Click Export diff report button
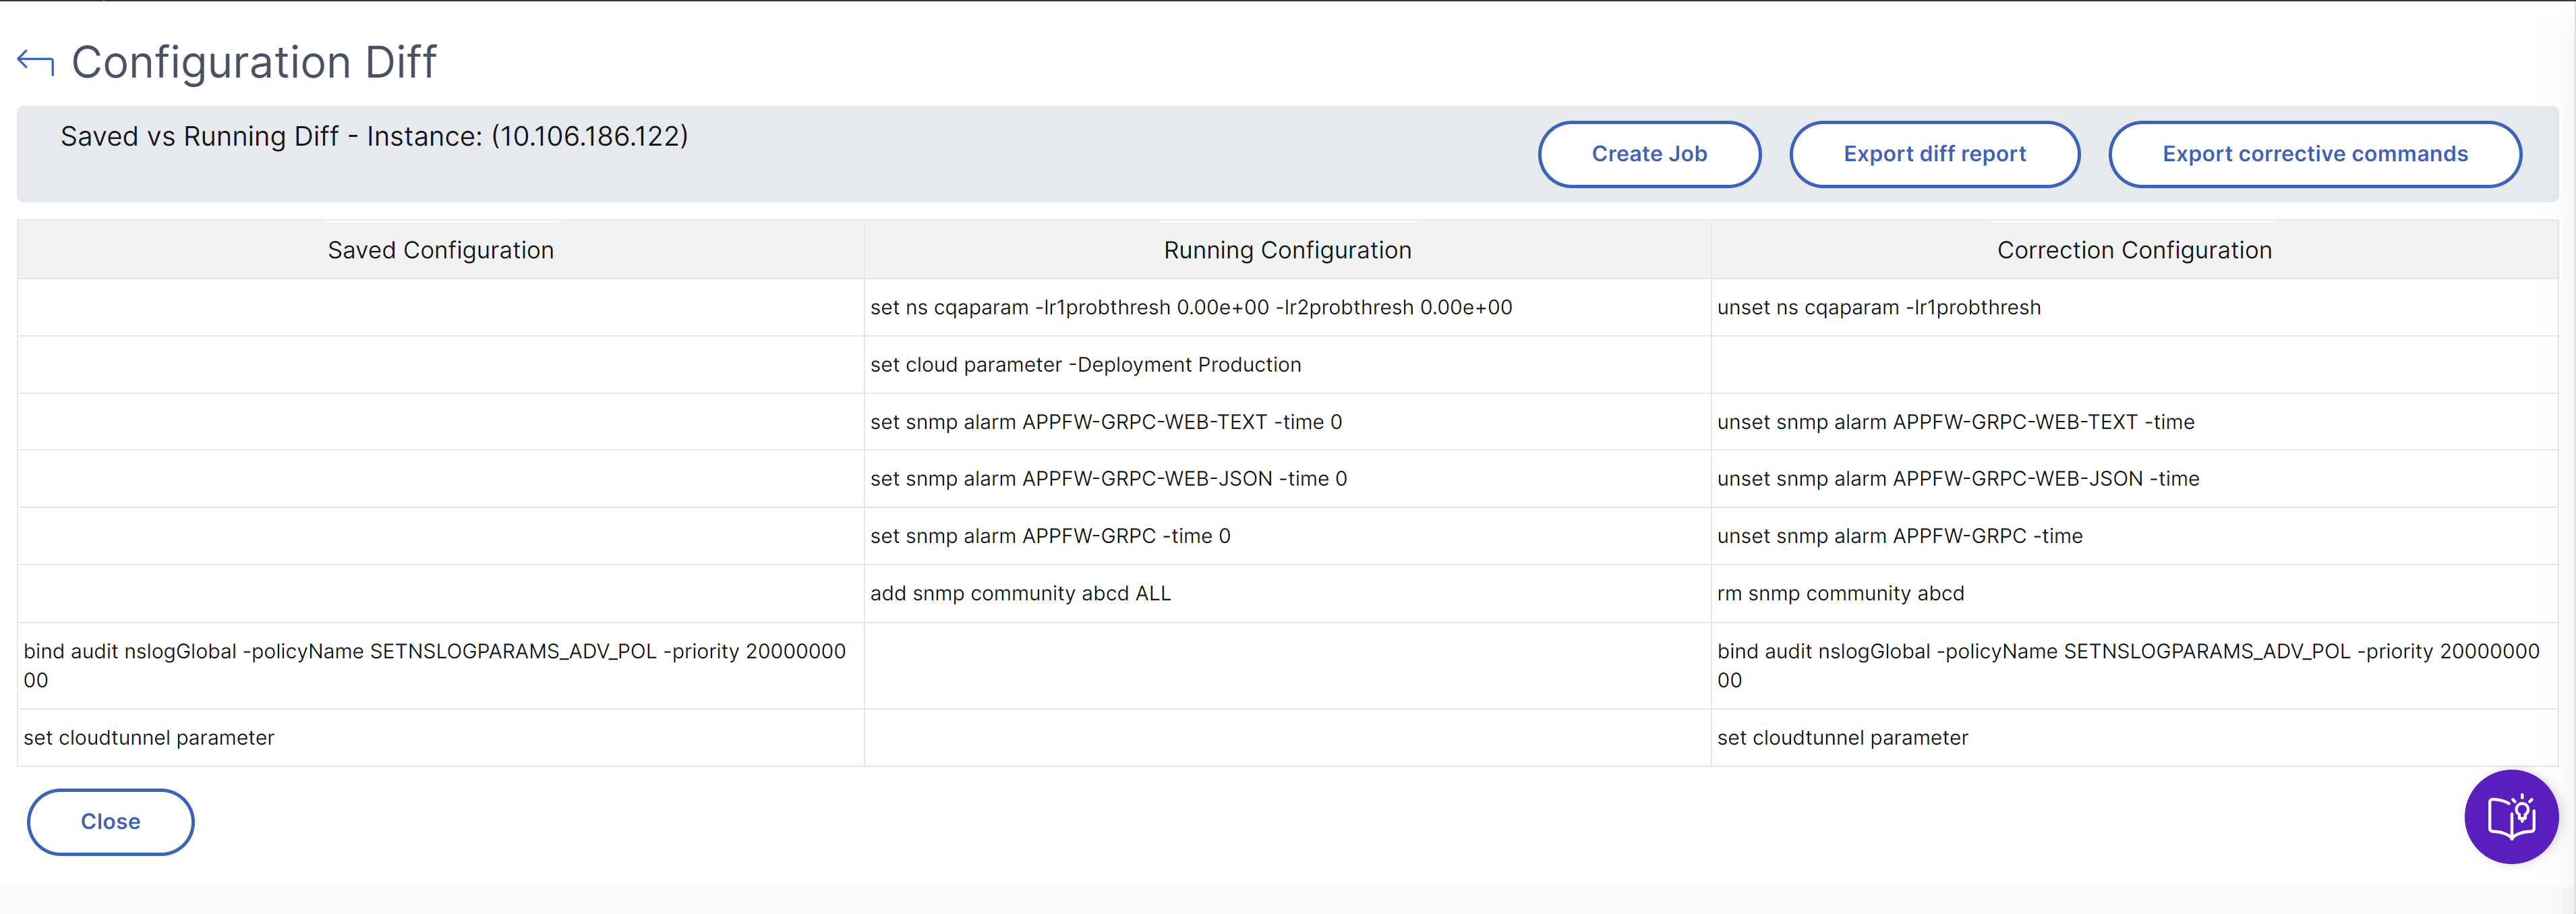Viewport: 2576px width, 914px height. click(1934, 154)
